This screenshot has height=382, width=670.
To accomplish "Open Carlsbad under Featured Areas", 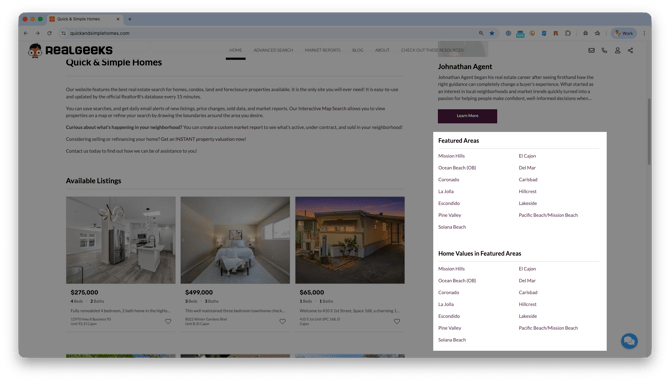I will [528, 180].
